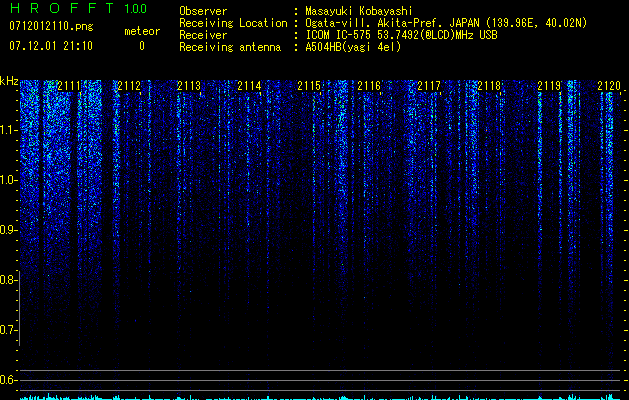Click the version number 1.0.0
Image resolution: width=629 pixels, height=400 pixels.
pyautogui.click(x=136, y=9)
